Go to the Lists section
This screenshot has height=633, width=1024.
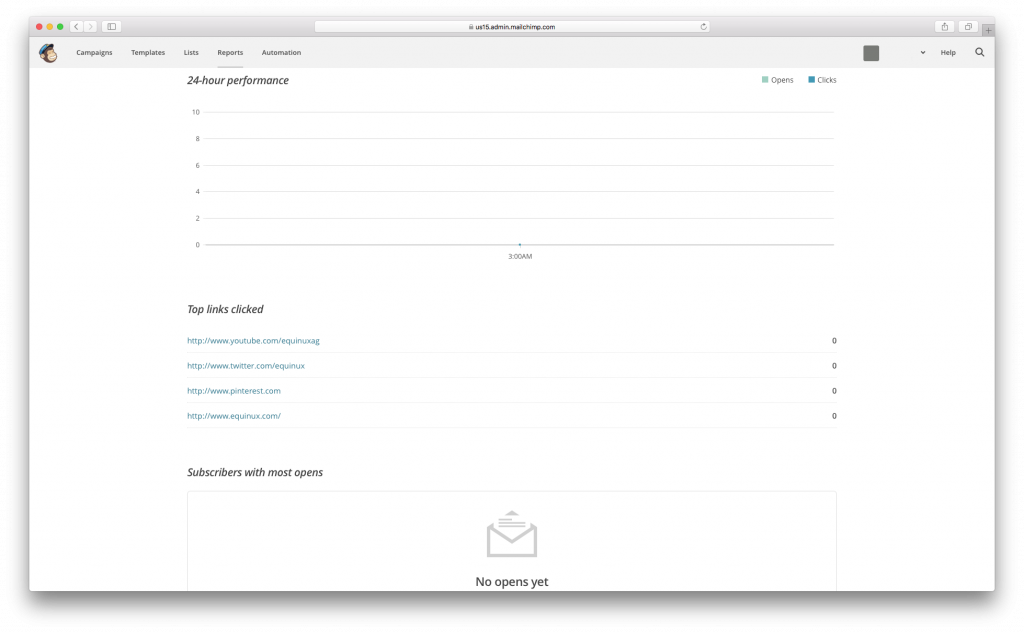click(x=191, y=52)
